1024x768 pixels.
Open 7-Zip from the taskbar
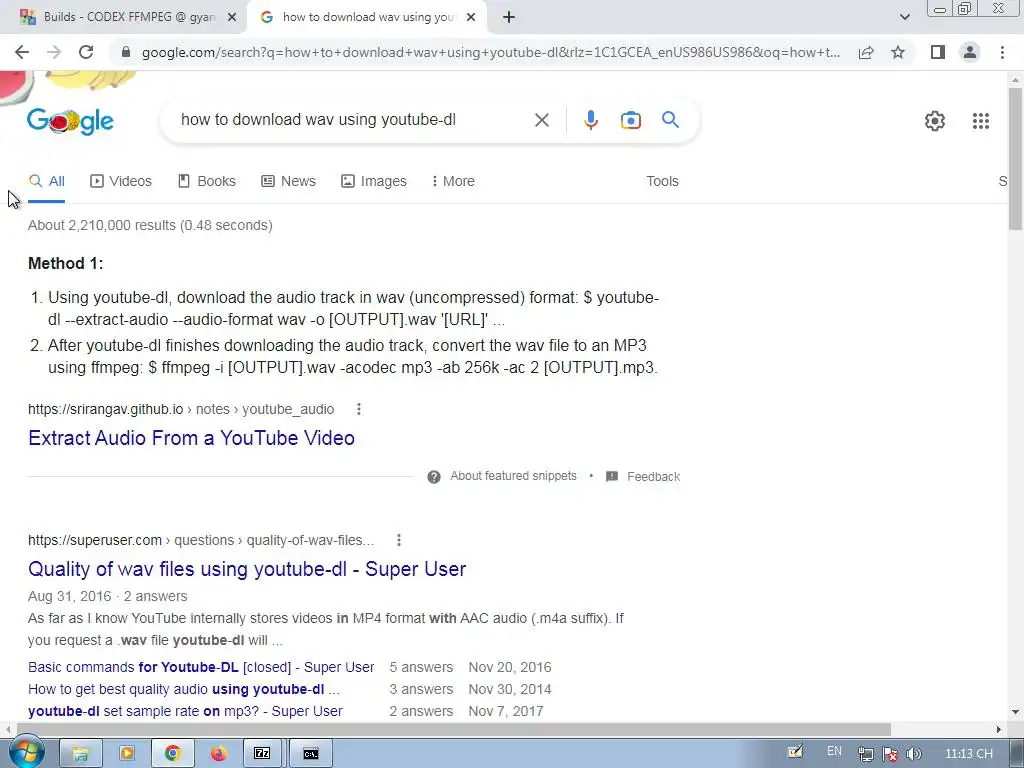263,754
